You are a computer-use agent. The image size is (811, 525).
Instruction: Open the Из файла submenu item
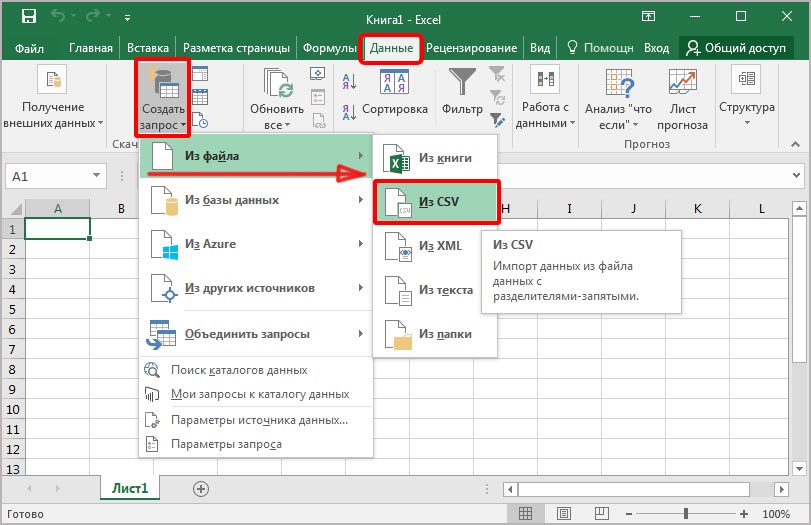[x=256, y=156]
